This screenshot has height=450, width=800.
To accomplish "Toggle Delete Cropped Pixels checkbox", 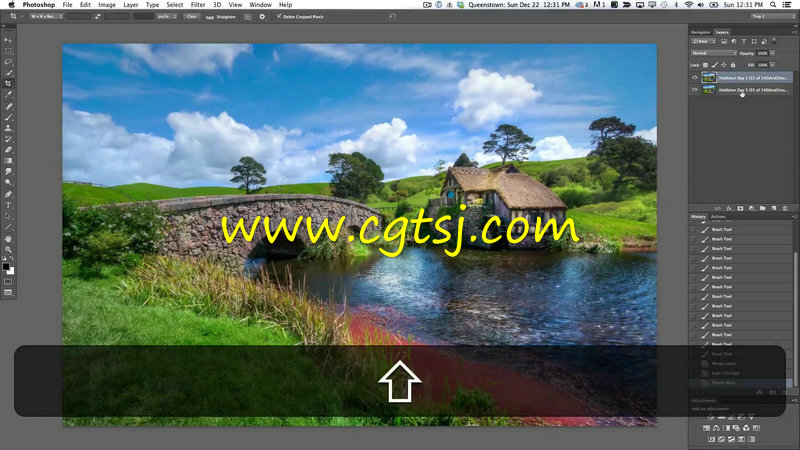I will pyautogui.click(x=279, y=16).
